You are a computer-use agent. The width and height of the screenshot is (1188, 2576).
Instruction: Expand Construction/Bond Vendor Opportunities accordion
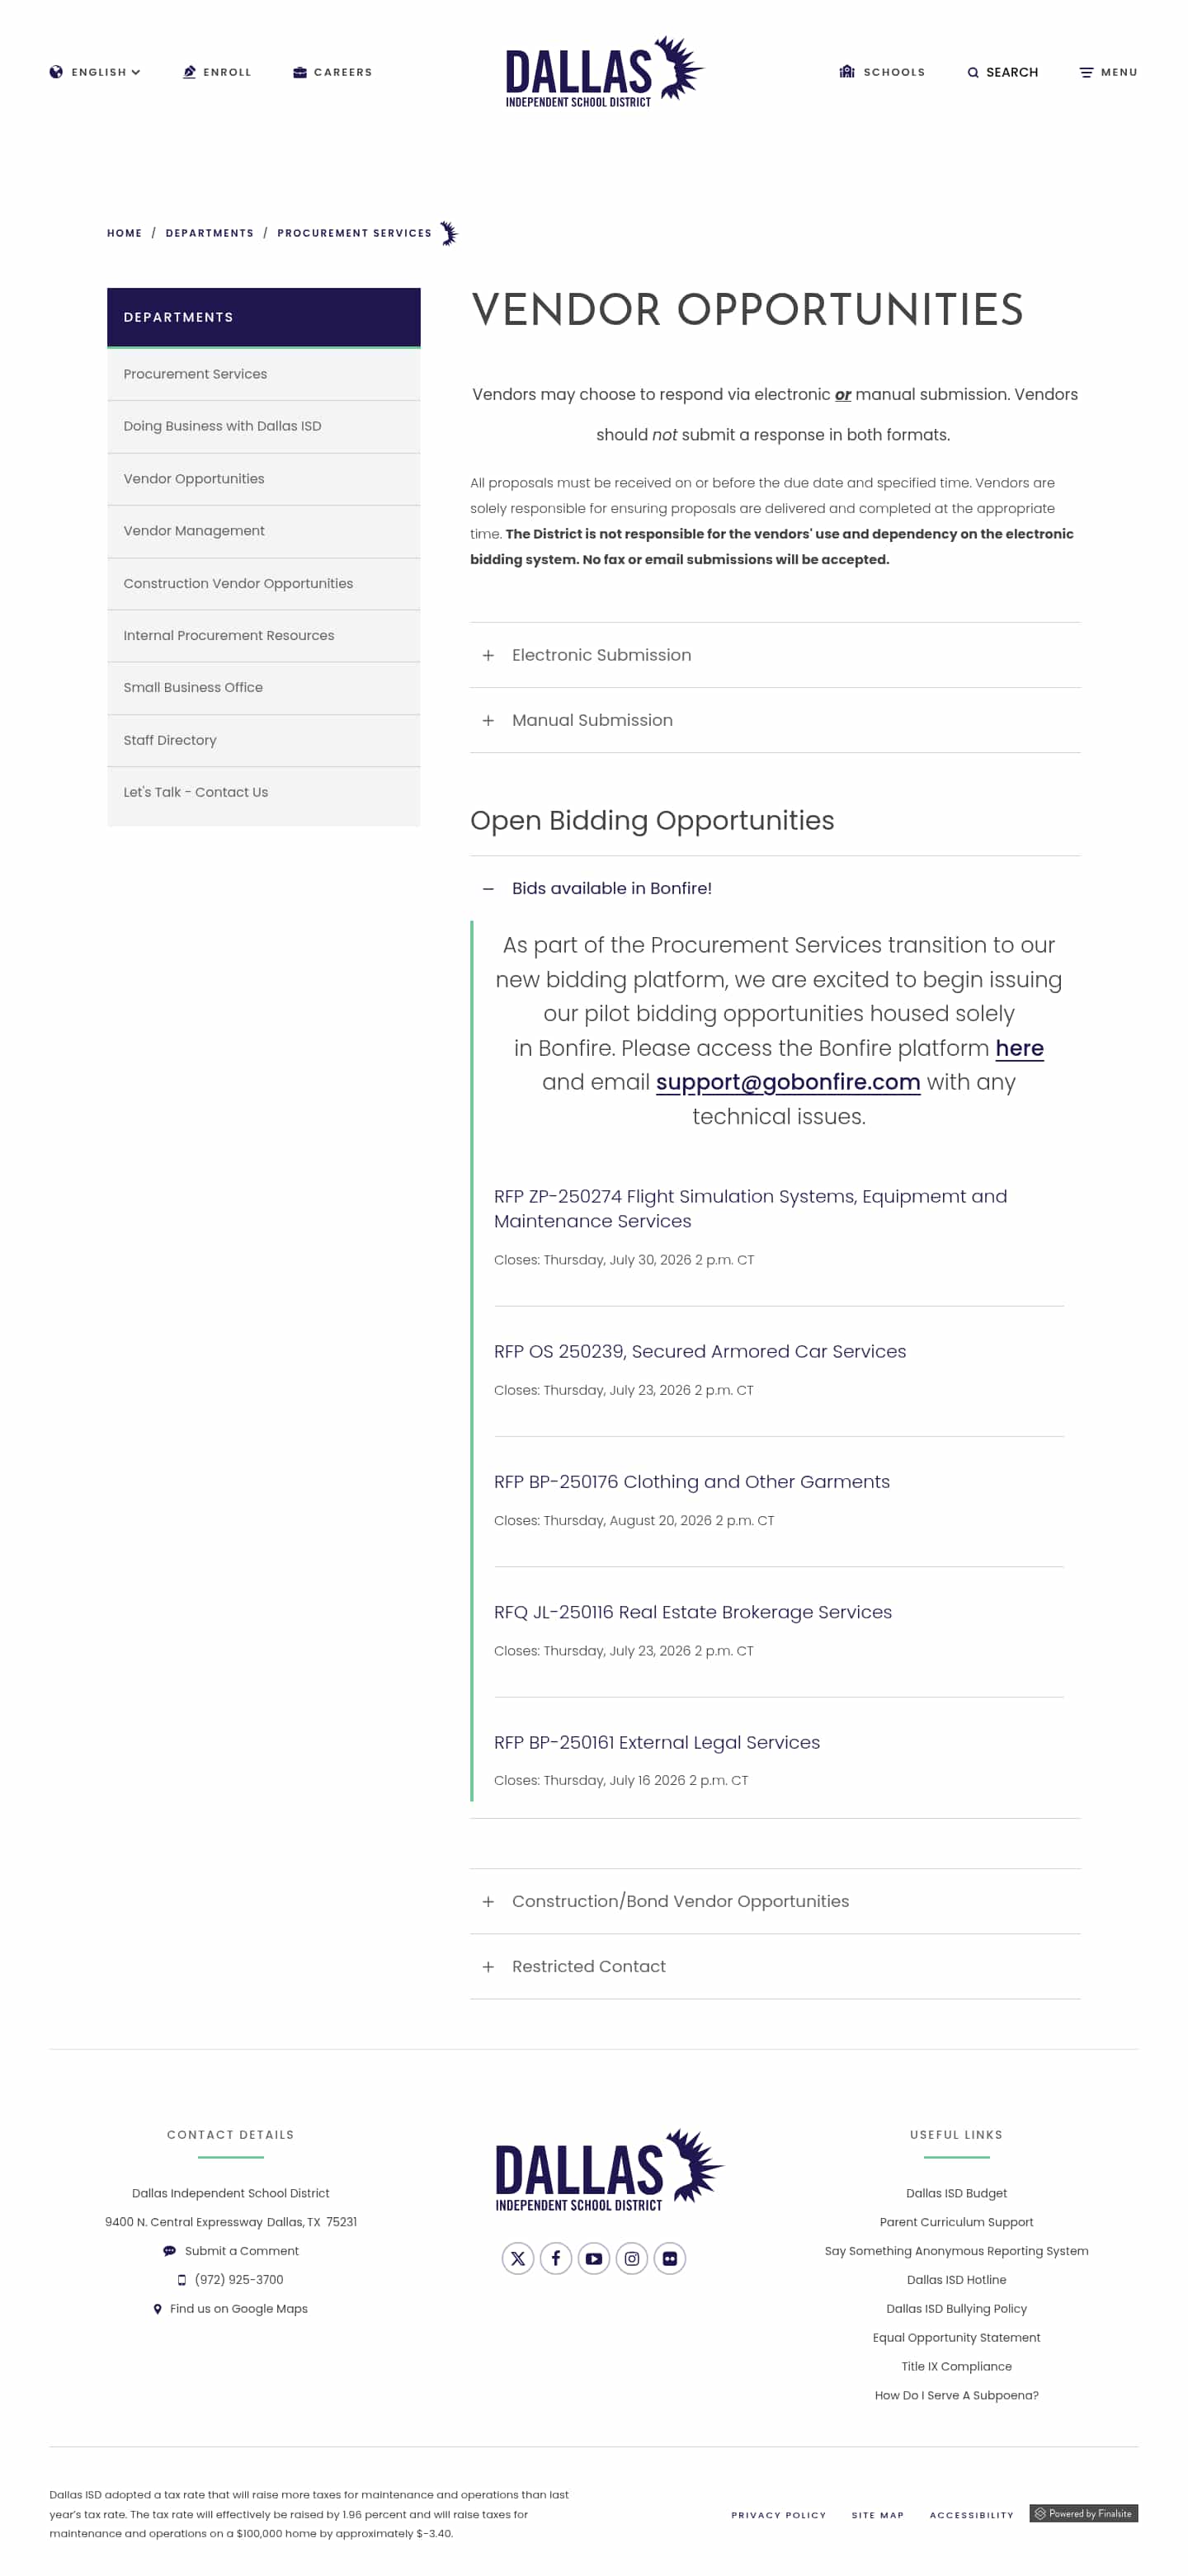coord(775,1901)
